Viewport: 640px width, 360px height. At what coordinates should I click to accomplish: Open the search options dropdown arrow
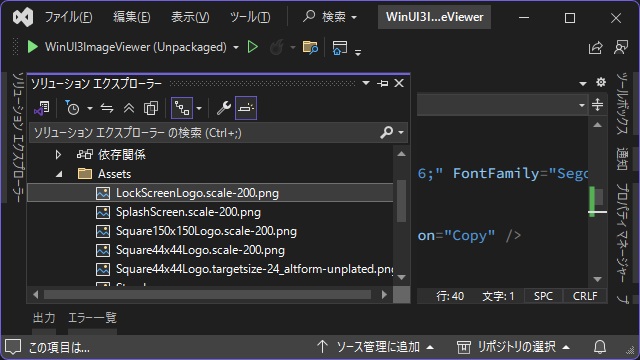(401, 133)
